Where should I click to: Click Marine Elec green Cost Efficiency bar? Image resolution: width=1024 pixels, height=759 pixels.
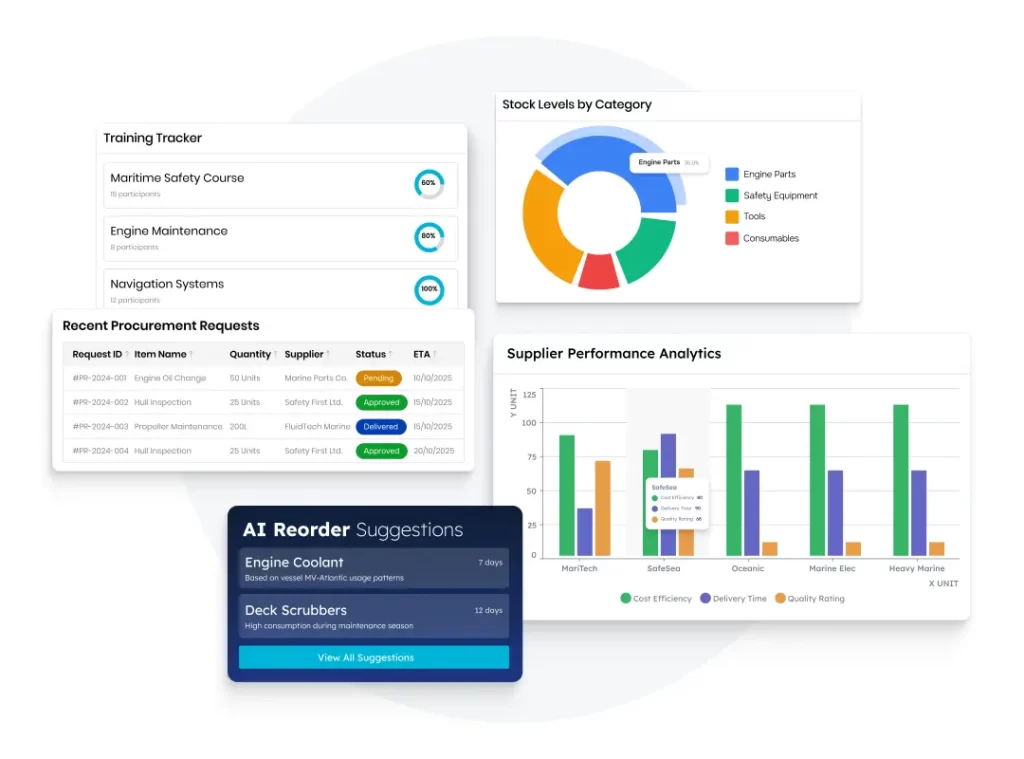(x=817, y=481)
